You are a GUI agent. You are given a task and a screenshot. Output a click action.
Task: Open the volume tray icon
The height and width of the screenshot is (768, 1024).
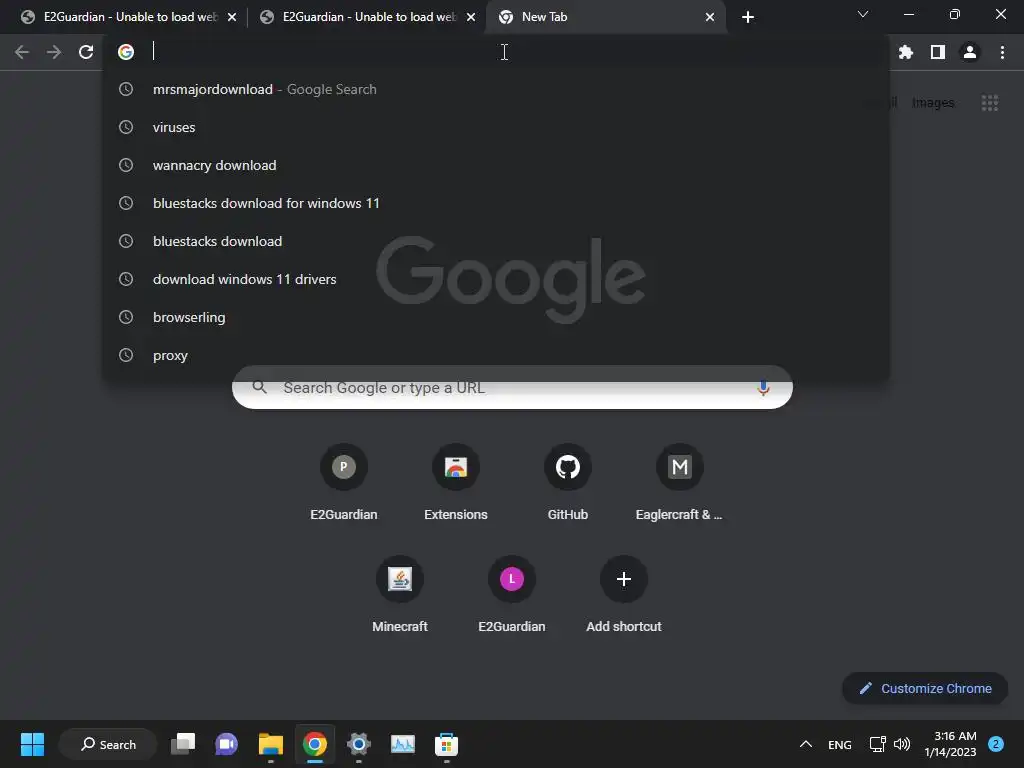tap(902, 744)
